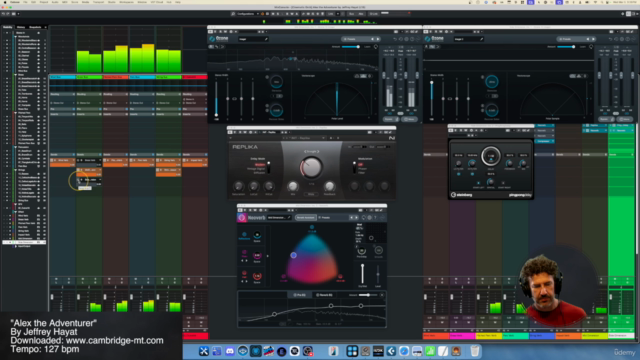This screenshot has width=640, height=360.
Task: Open Safari from the Dock
Action: pyautogui.click(x=404, y=351)
